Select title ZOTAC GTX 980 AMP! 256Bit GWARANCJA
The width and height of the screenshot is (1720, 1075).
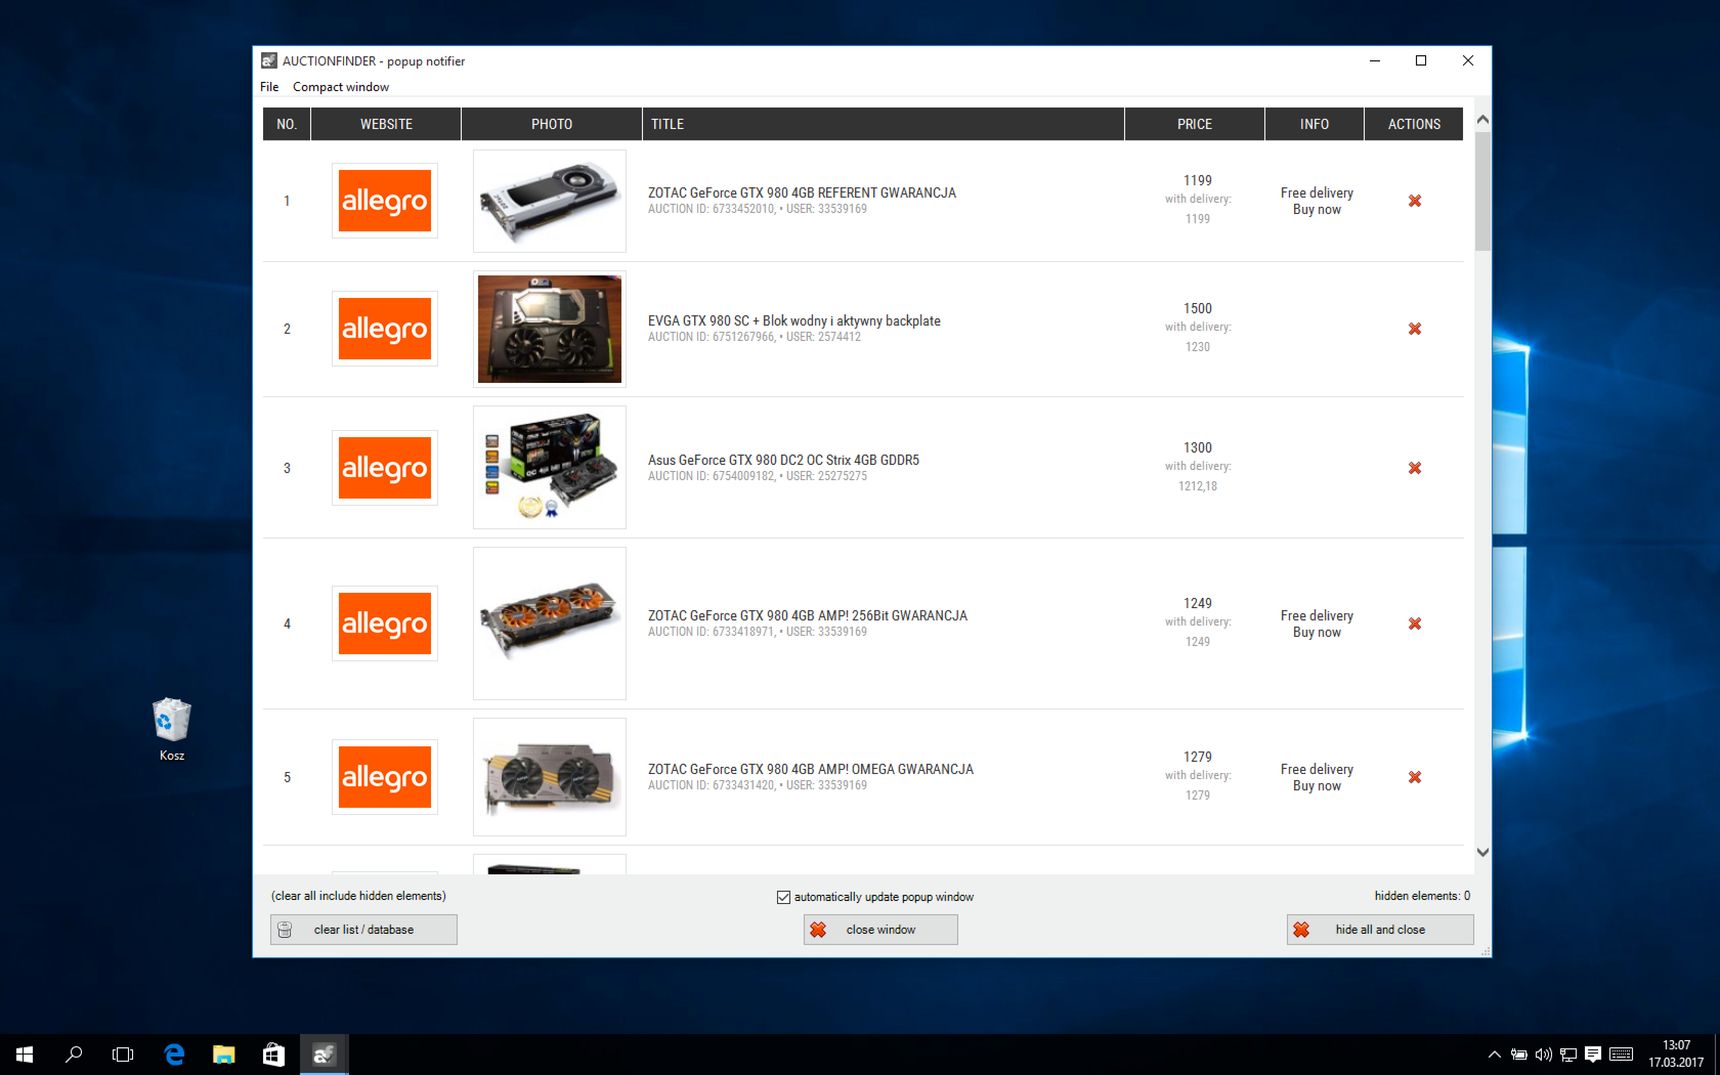pos(807,616)
